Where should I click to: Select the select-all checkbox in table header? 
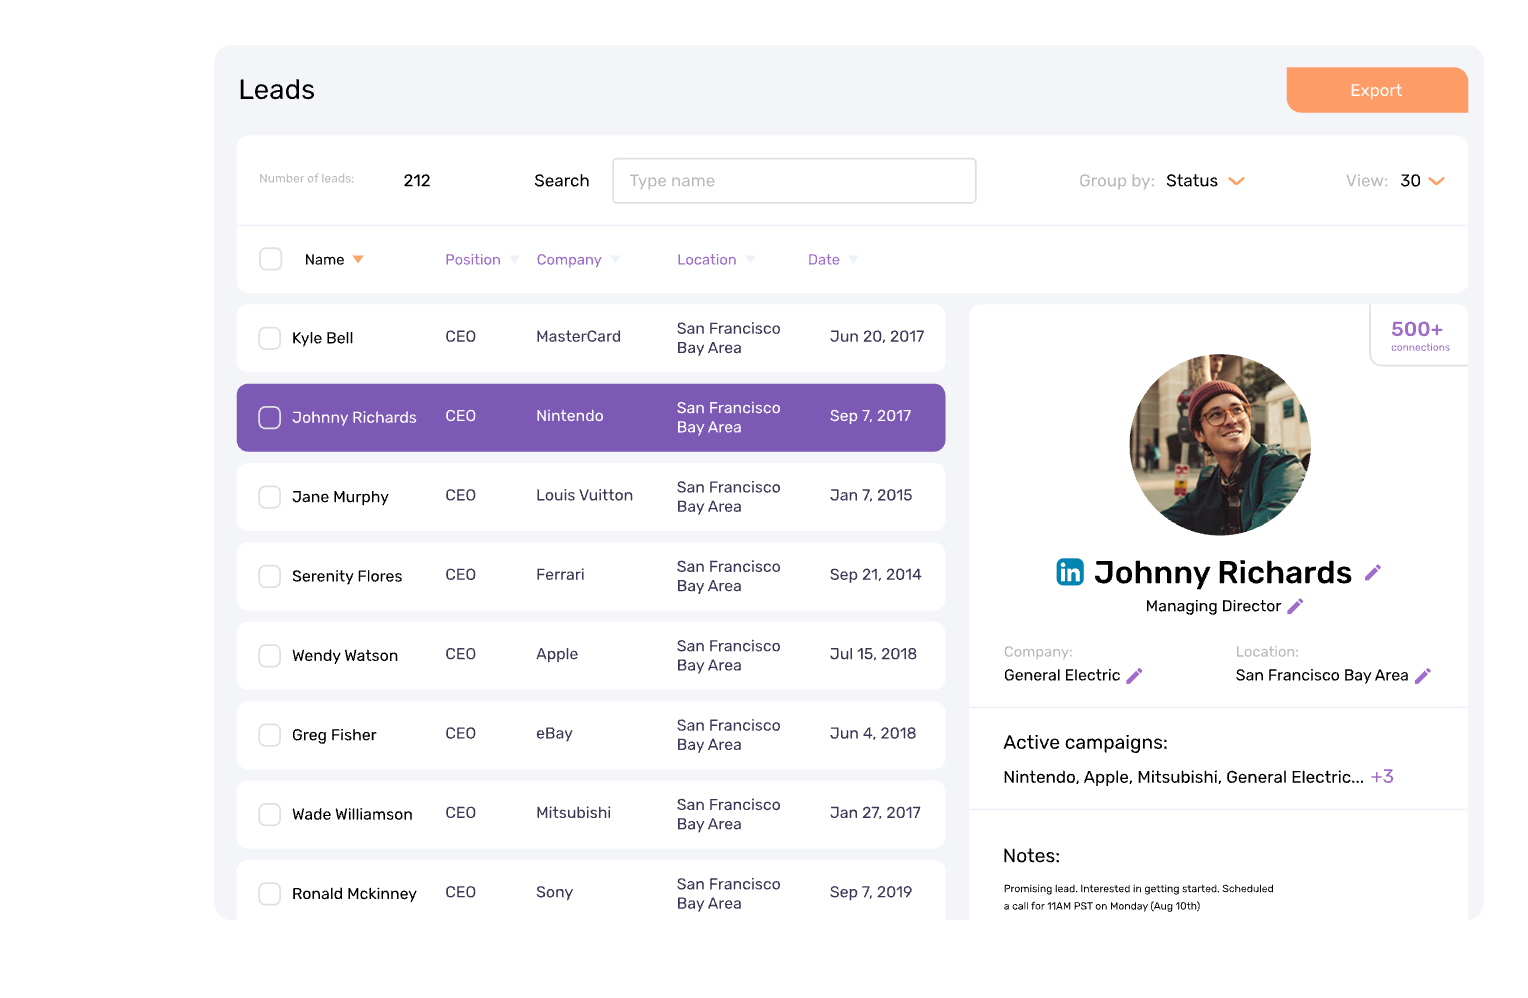coord(270,258)
